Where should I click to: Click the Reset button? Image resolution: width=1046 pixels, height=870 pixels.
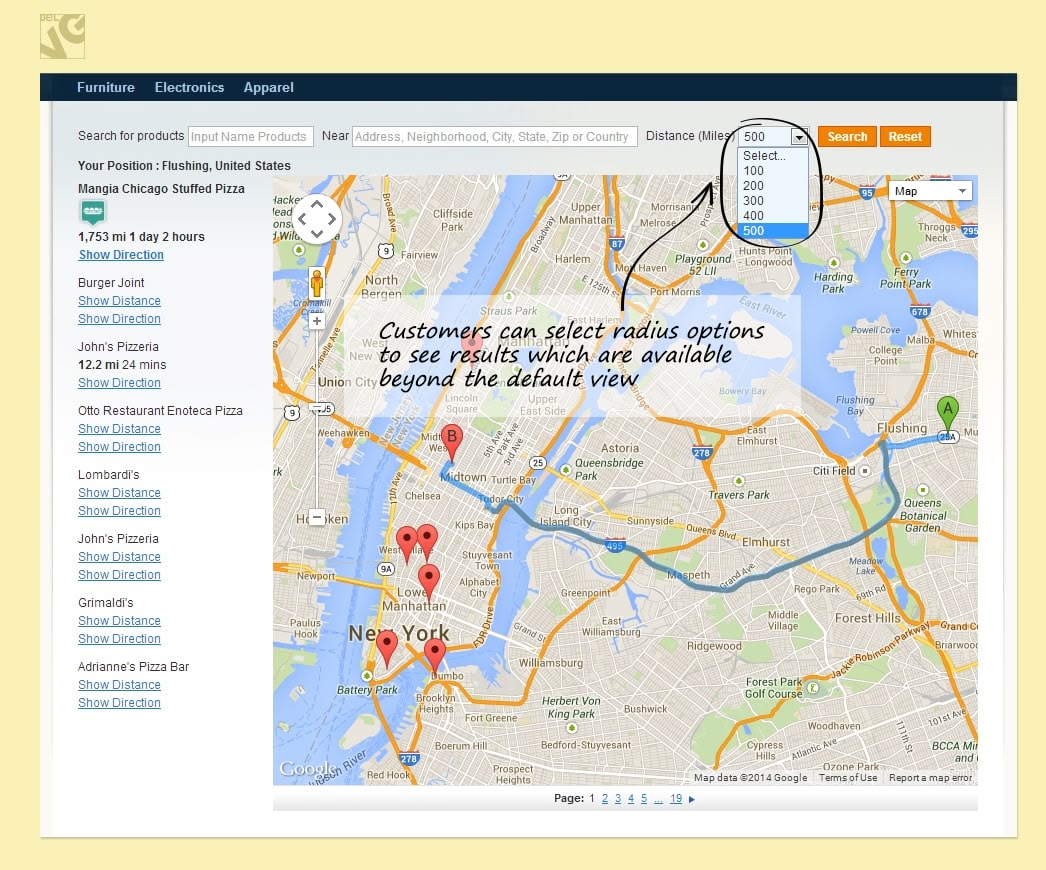[x=905, y=137]
